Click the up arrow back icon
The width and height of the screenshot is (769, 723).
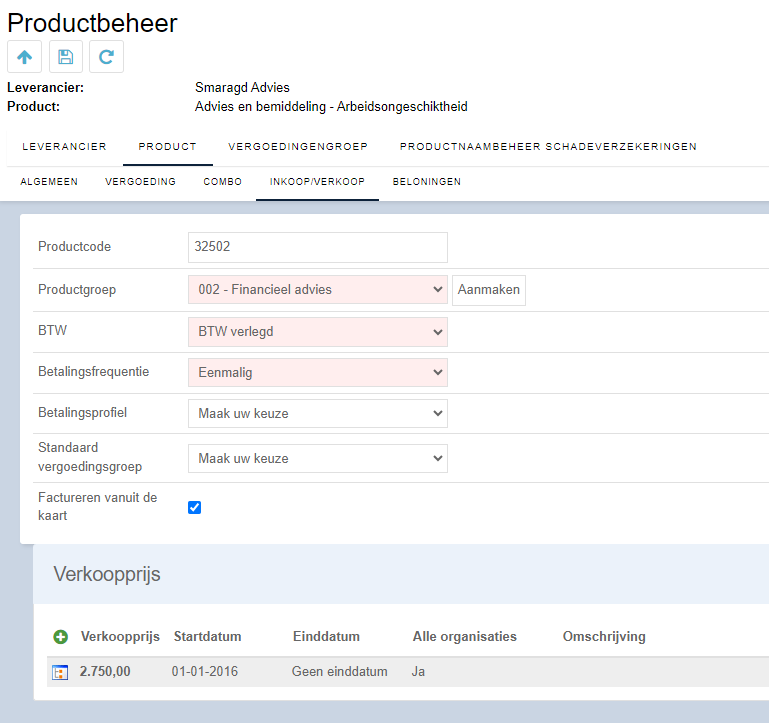coord(25,57)
